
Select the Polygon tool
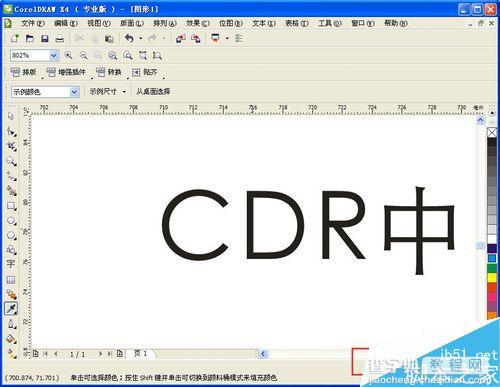pyautogui.click(x=11, y=235)
